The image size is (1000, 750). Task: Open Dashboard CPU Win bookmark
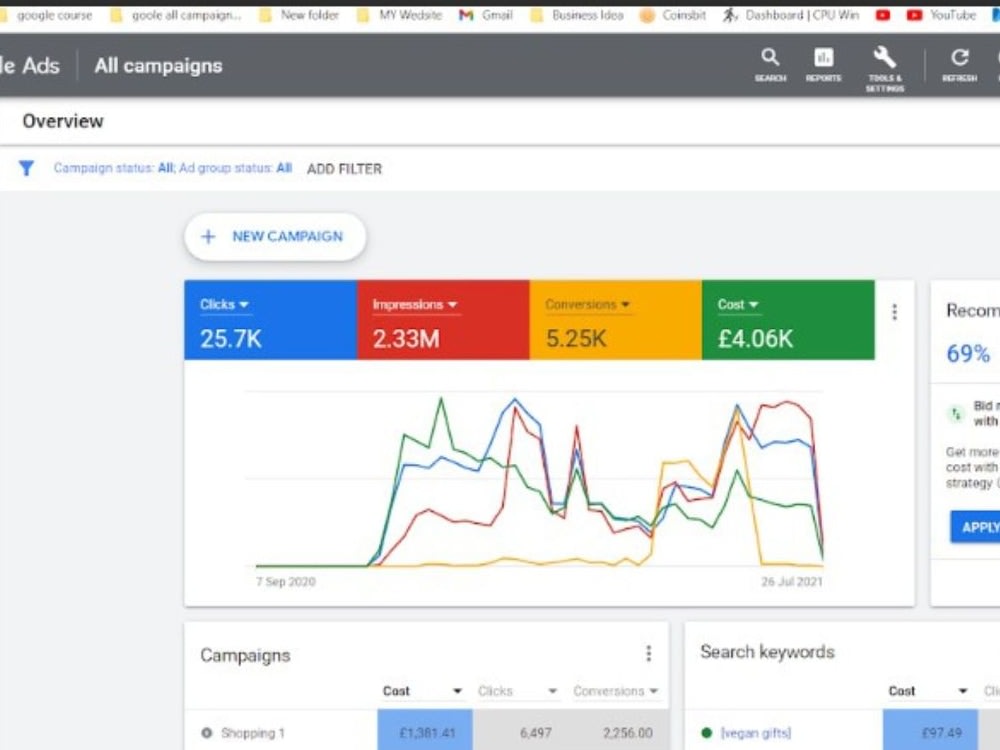pyautogui.click(x=791, y=15)
